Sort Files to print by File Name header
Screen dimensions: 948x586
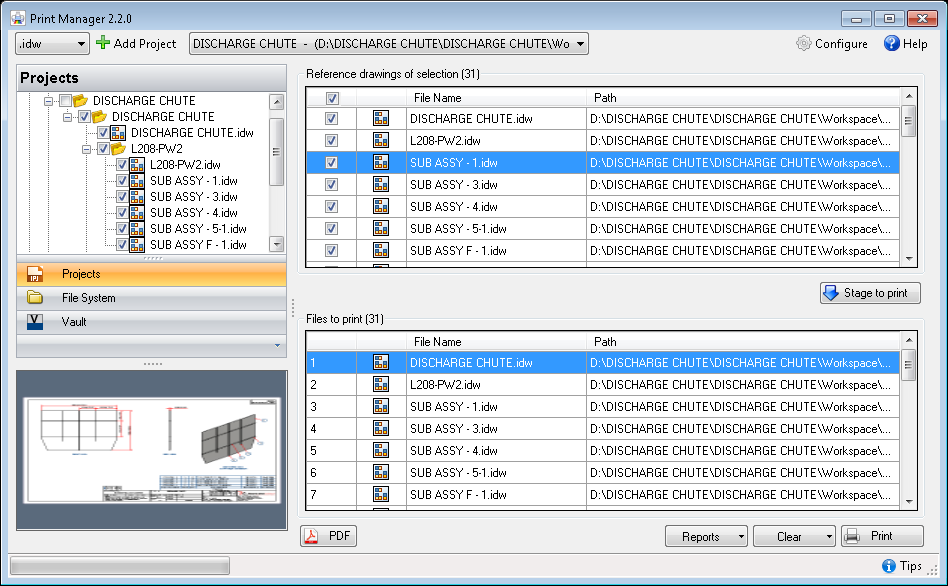(x=496, y=342)
